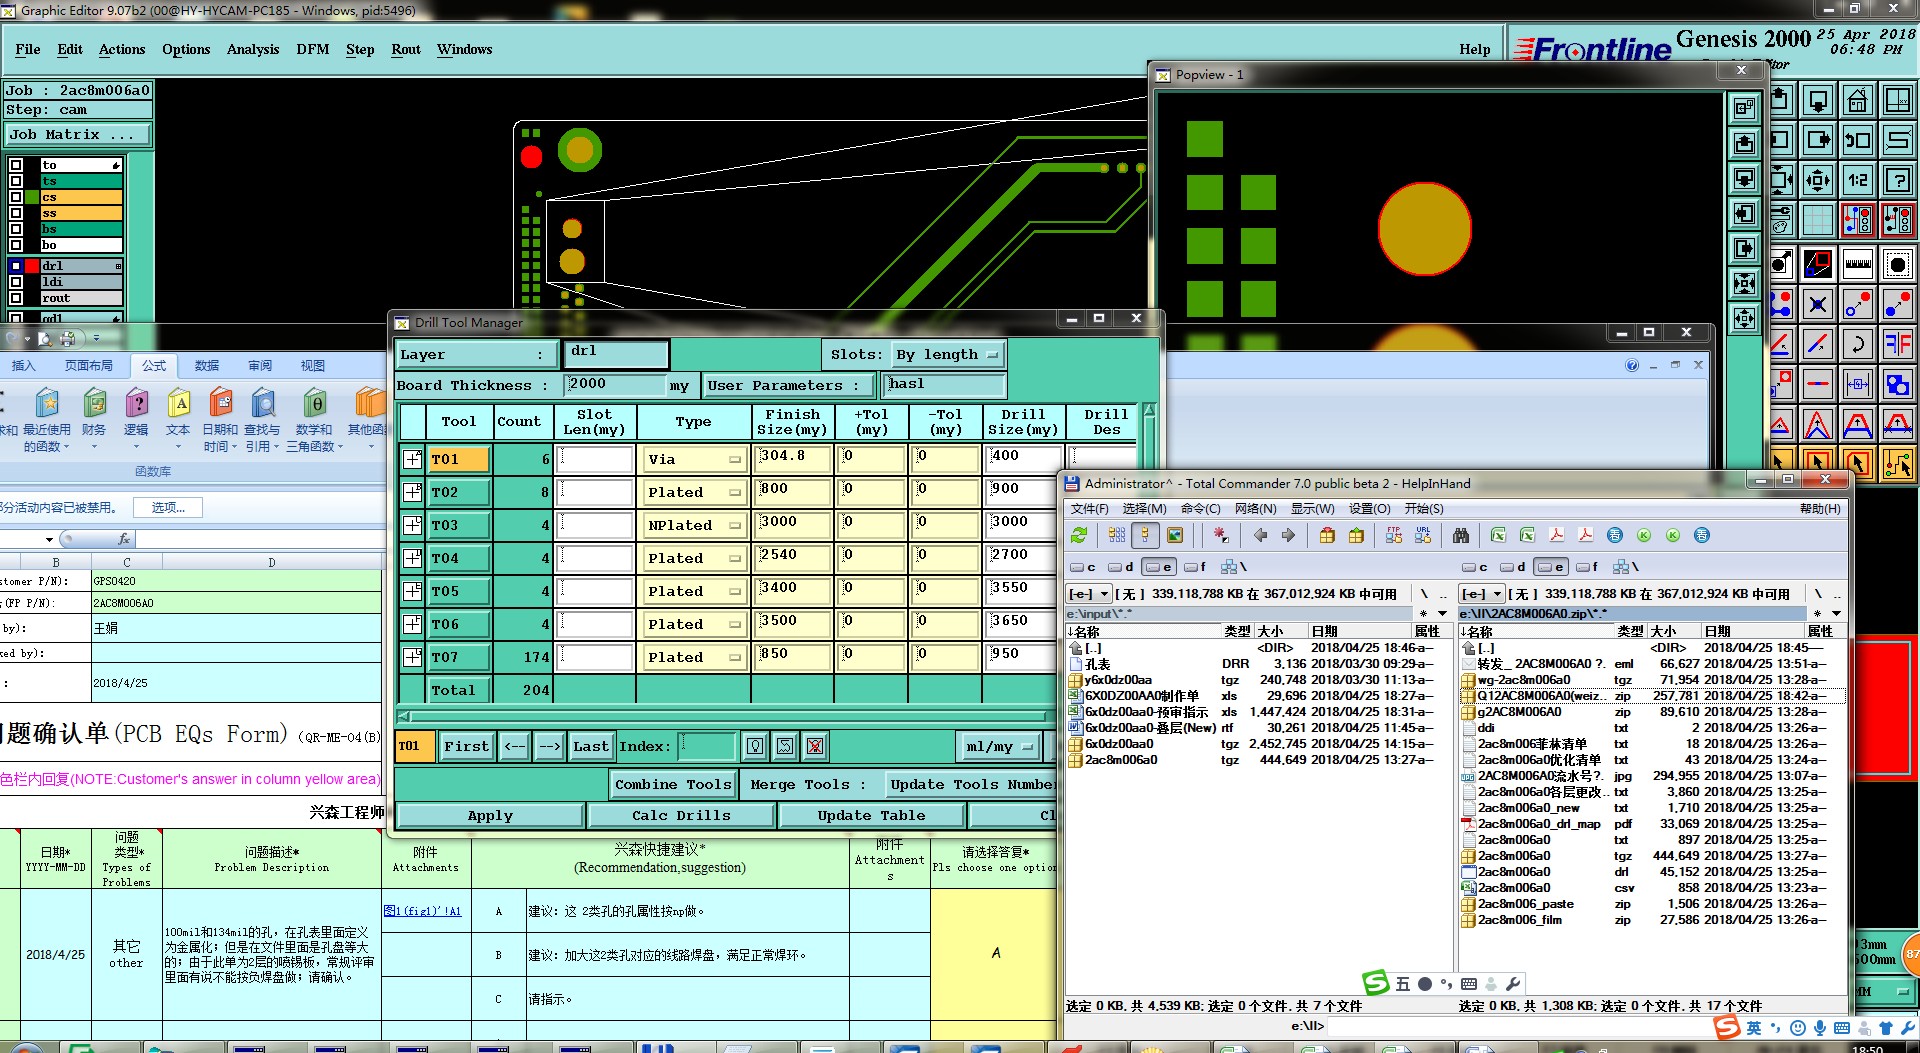1920x1053 pixels.
Task: Click the thumbnail view icon in Total Commander
Action: click(1175, 536)
